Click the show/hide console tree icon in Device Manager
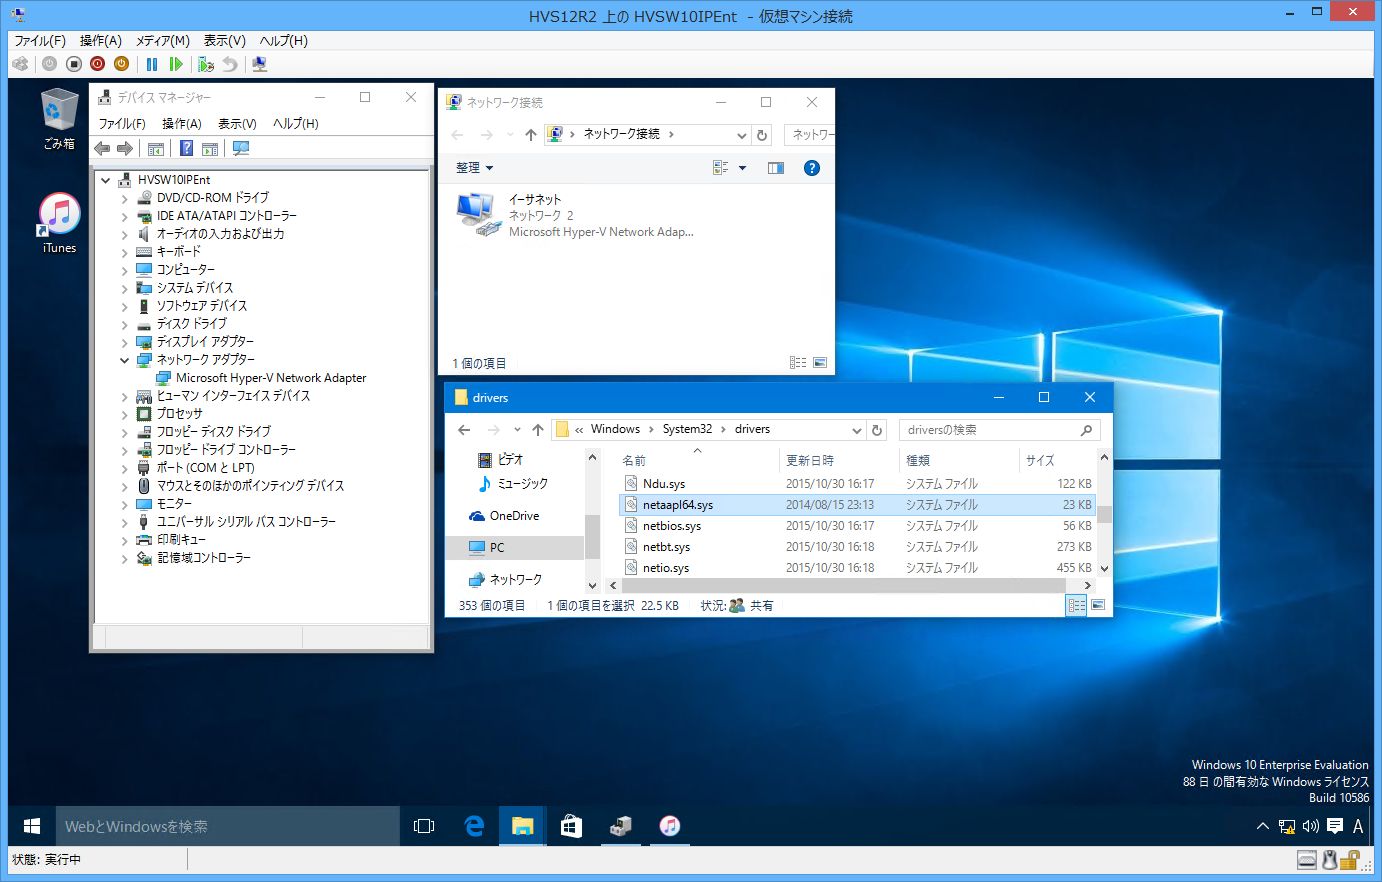This screenshot has width=1382, height=882. 156,149
